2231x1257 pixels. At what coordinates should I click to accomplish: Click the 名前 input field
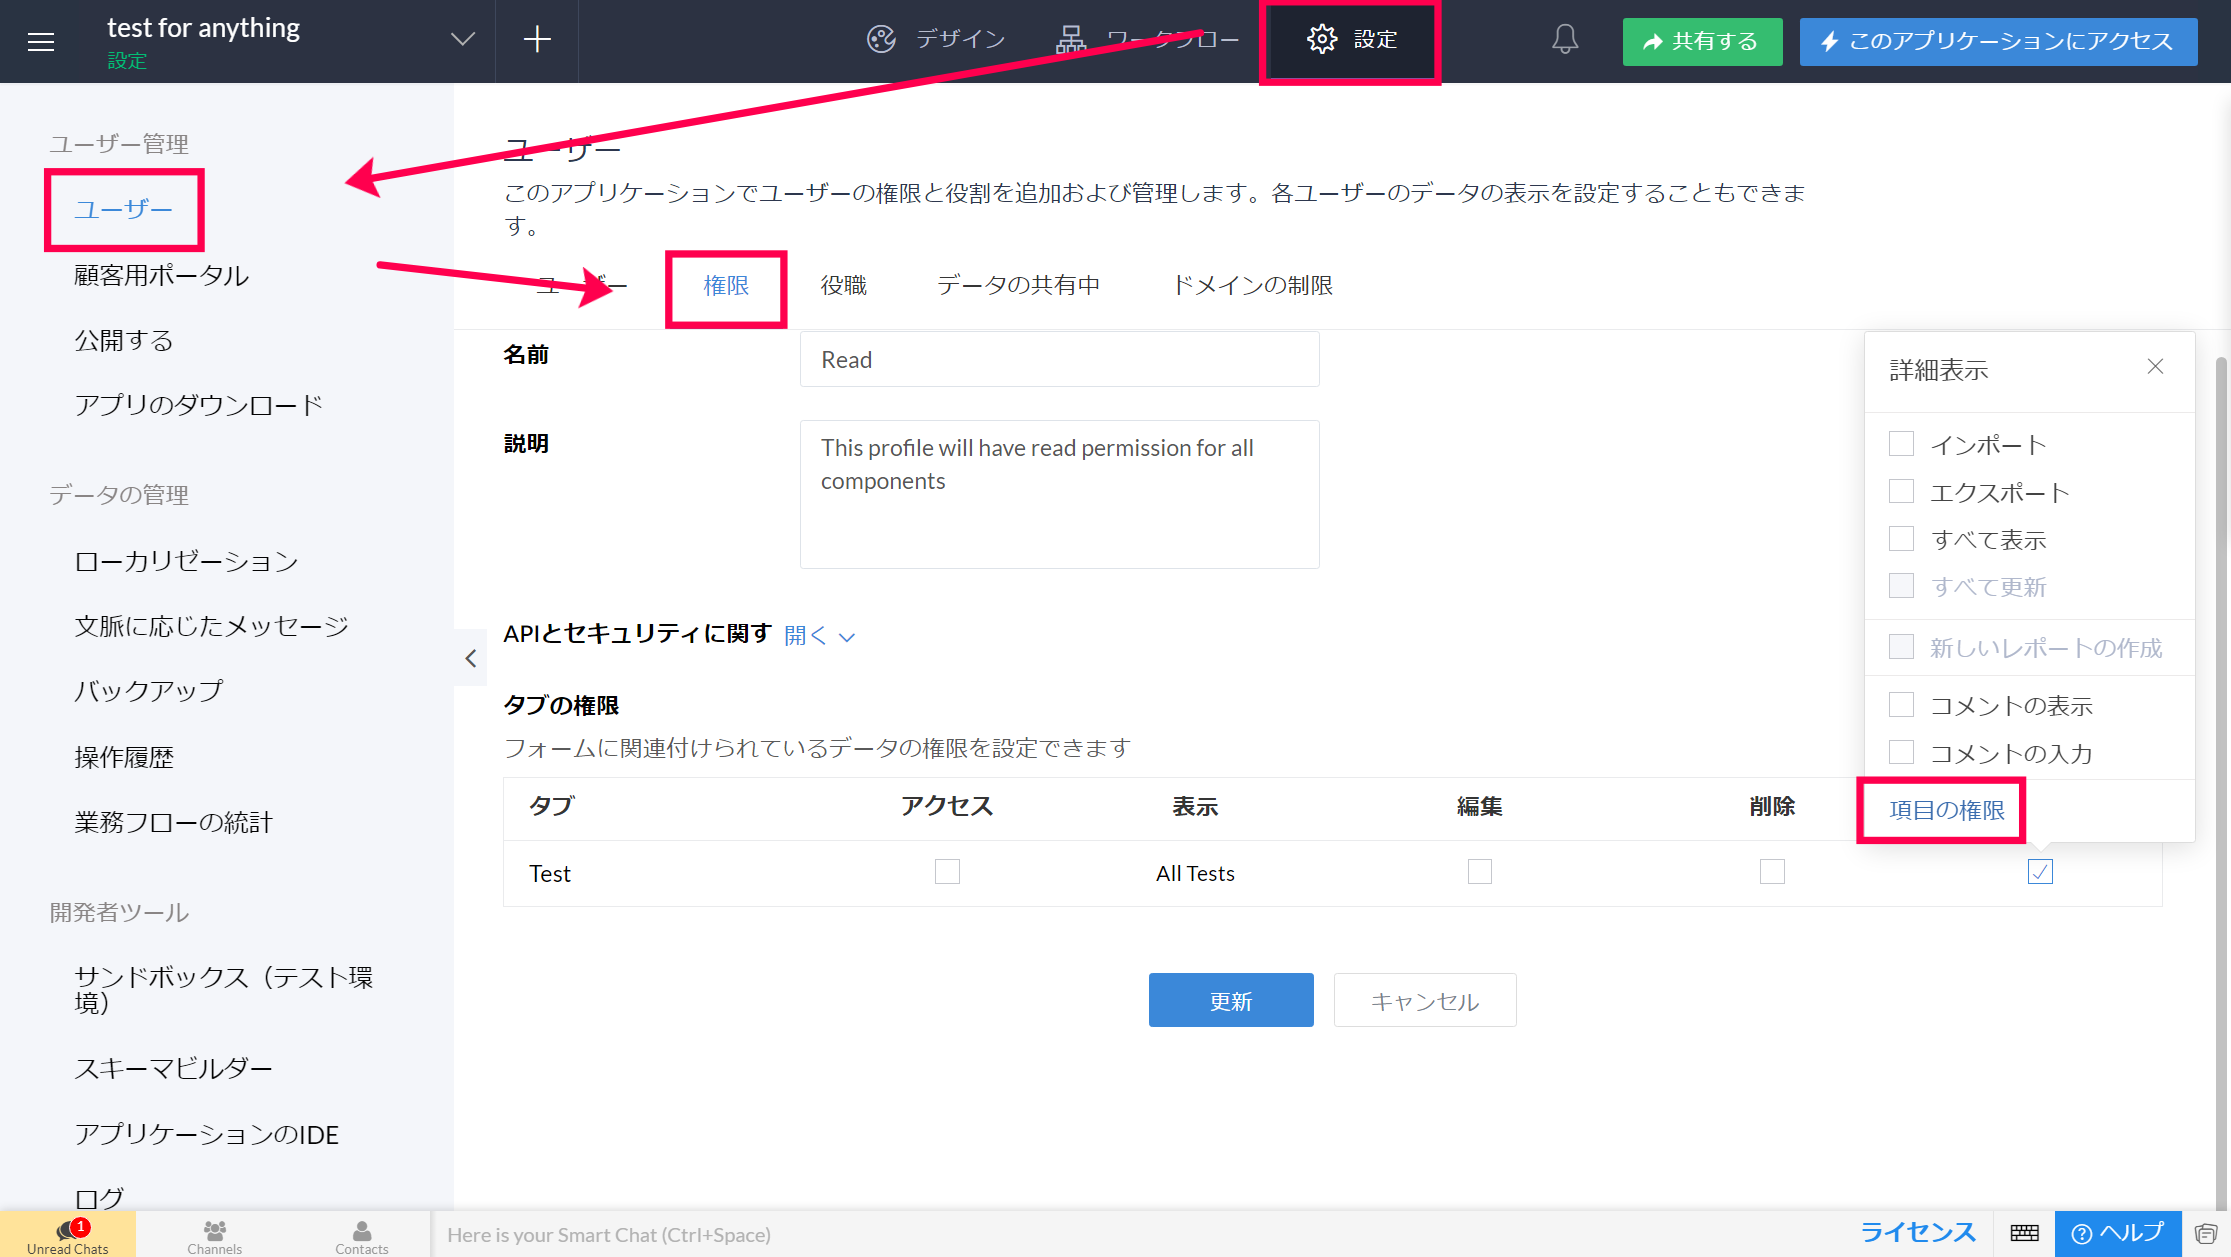coord(1059,360)
